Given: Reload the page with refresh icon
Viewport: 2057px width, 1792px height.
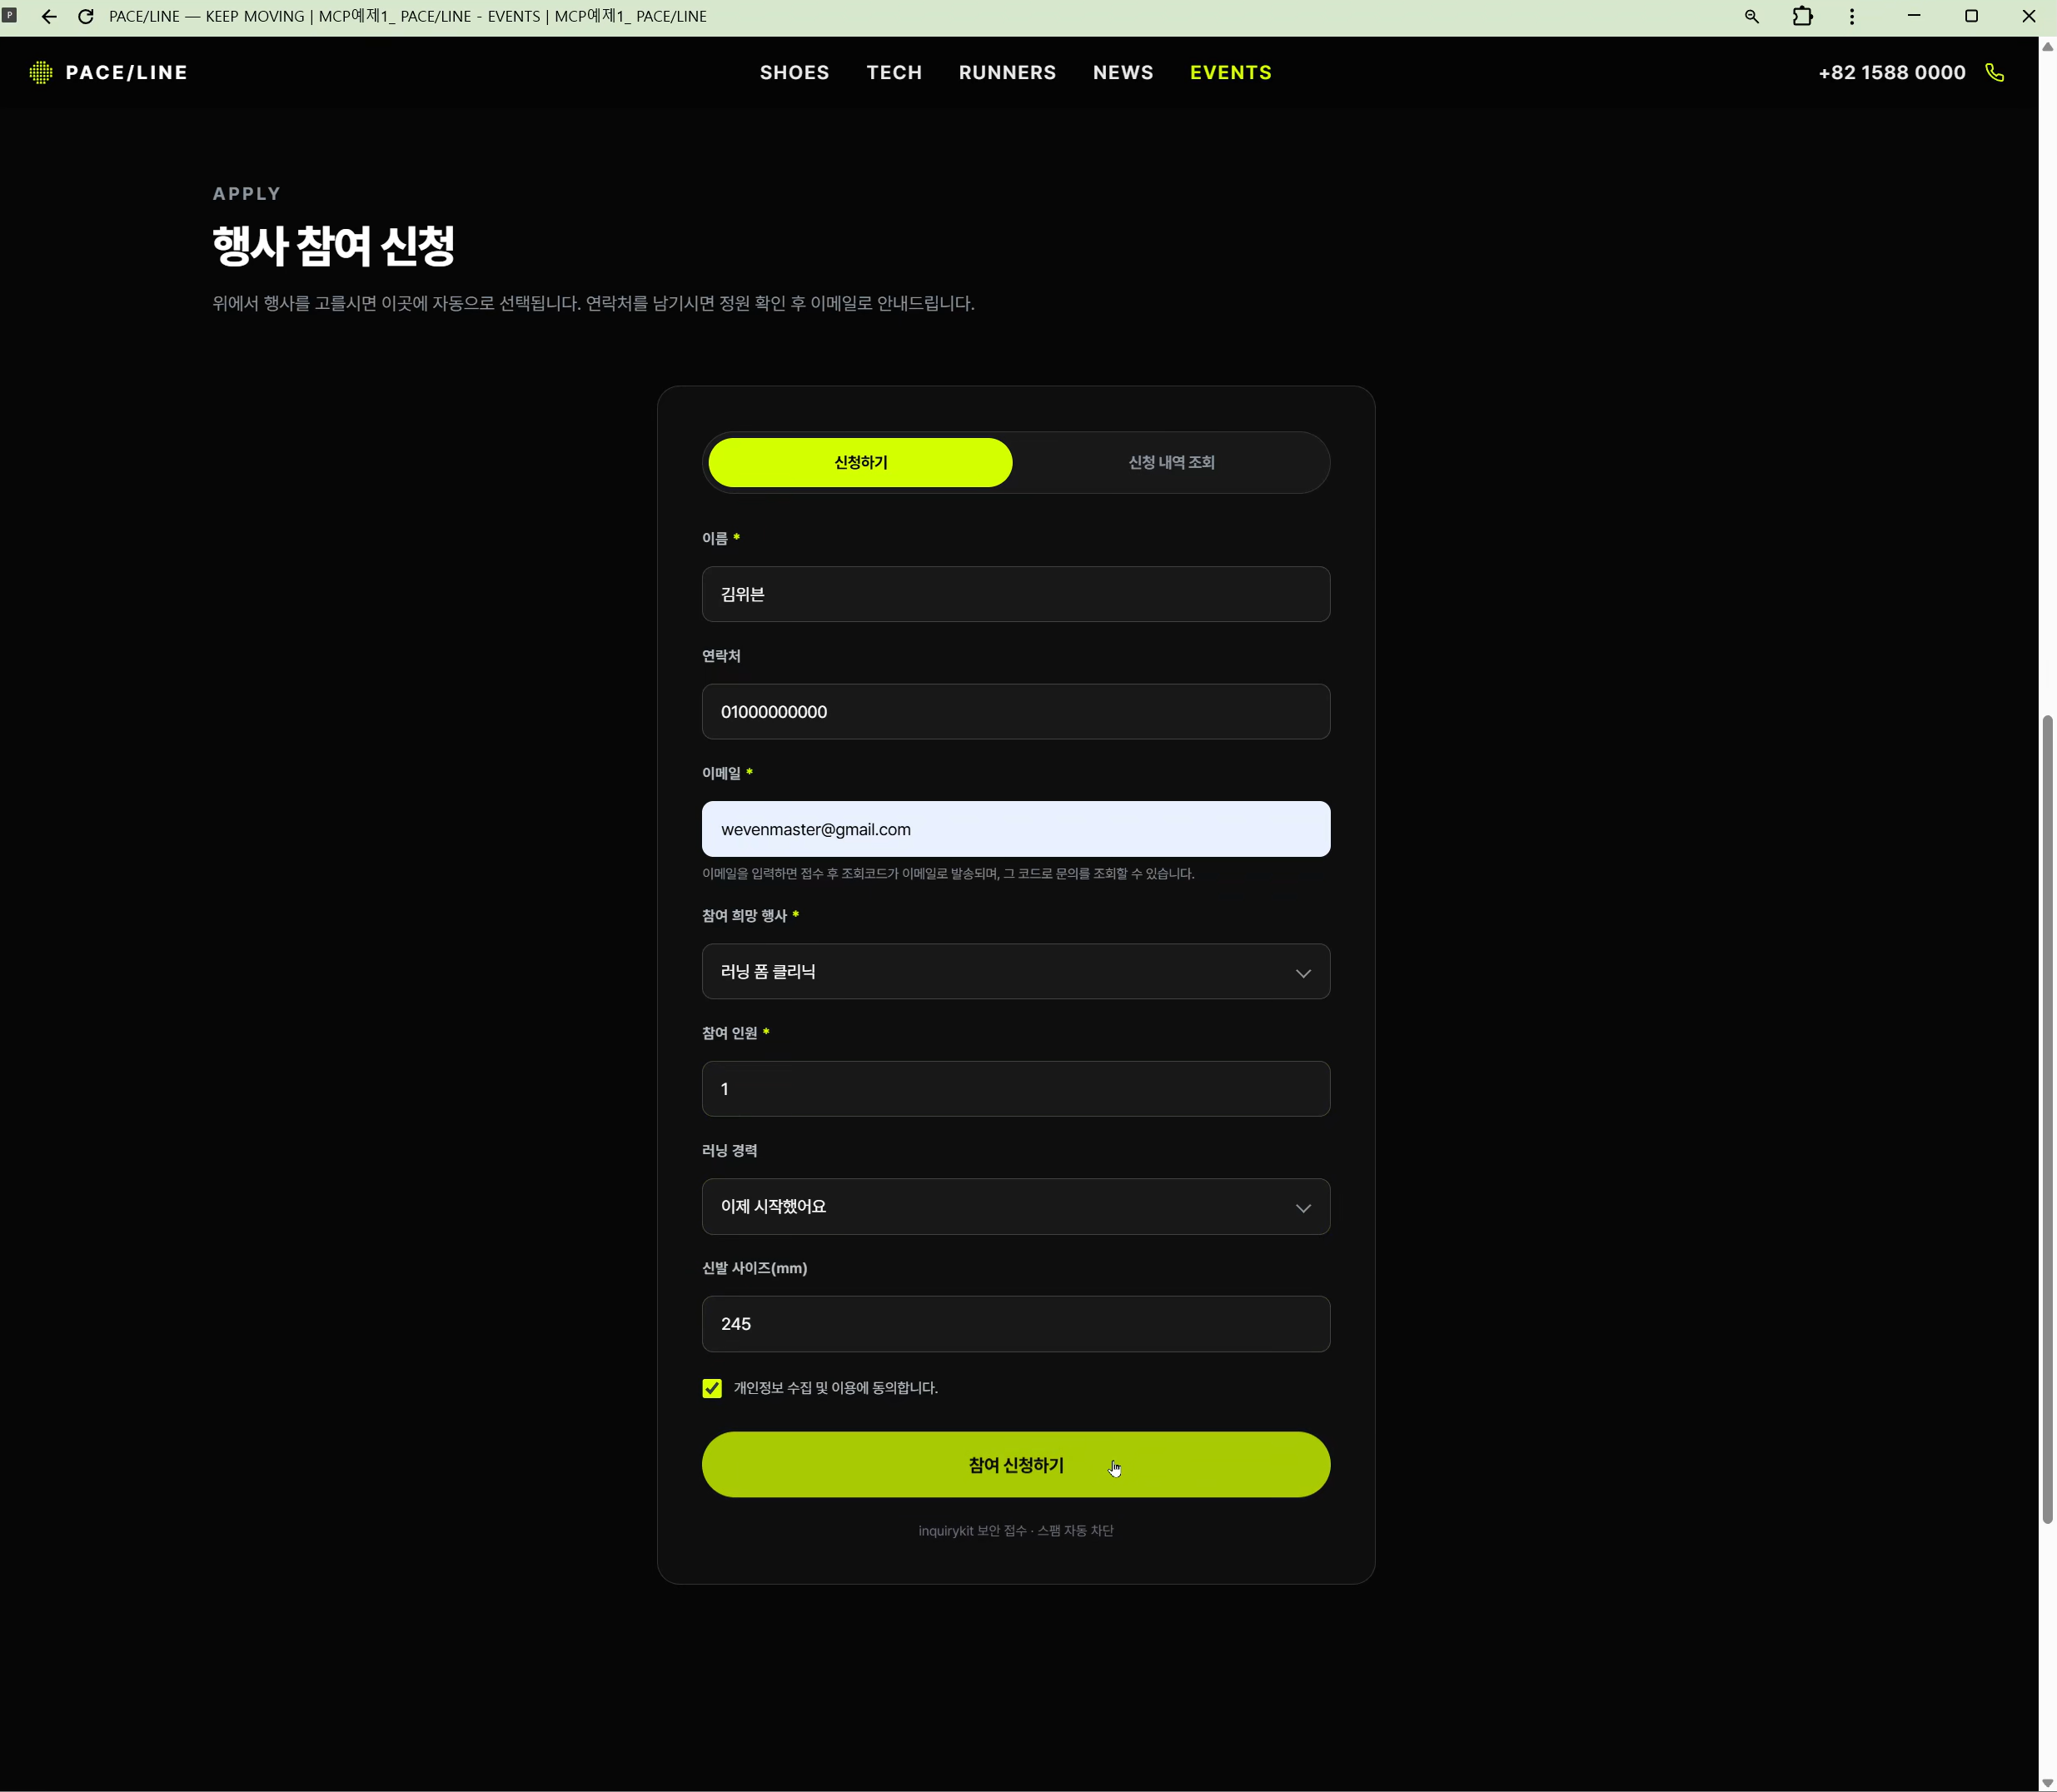Looking at the screenshot, I should point(86,17).
